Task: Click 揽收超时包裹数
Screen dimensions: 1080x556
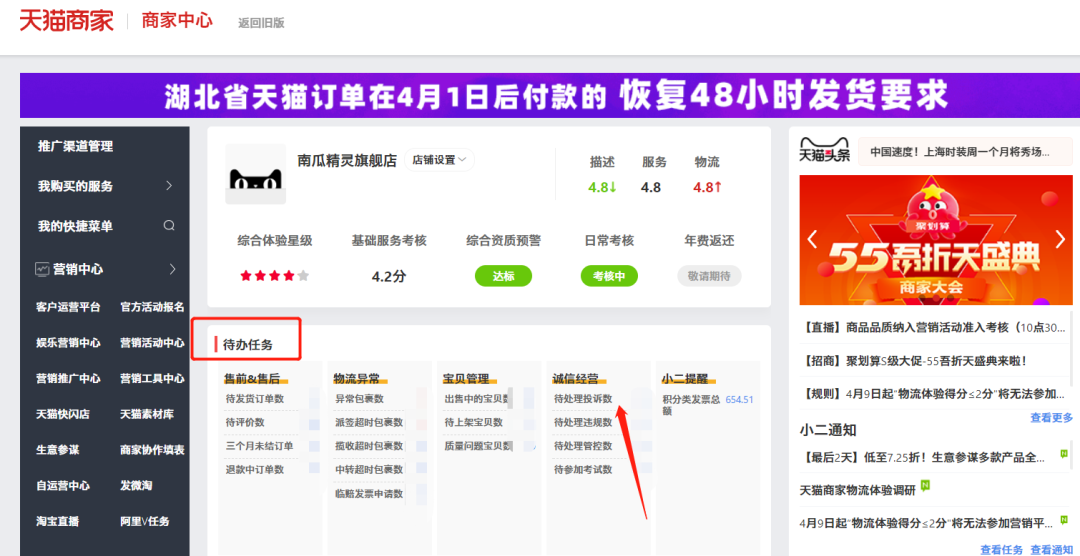Action: click(369, 446)
